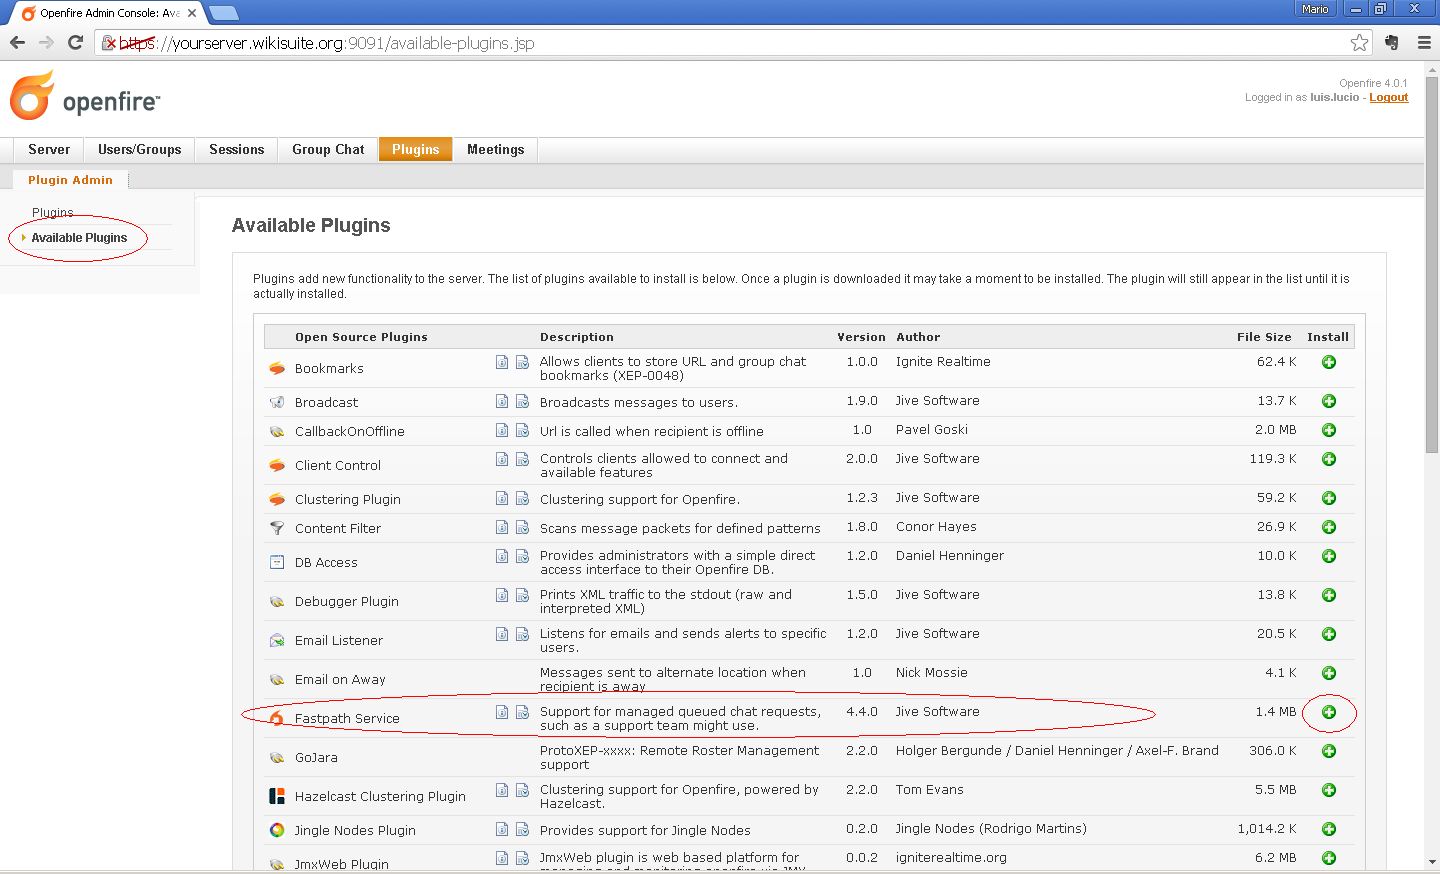Select the Openfire Admin Console browser tab
The height and width of the screenshot is (874, 1440).
pos(109,13)
